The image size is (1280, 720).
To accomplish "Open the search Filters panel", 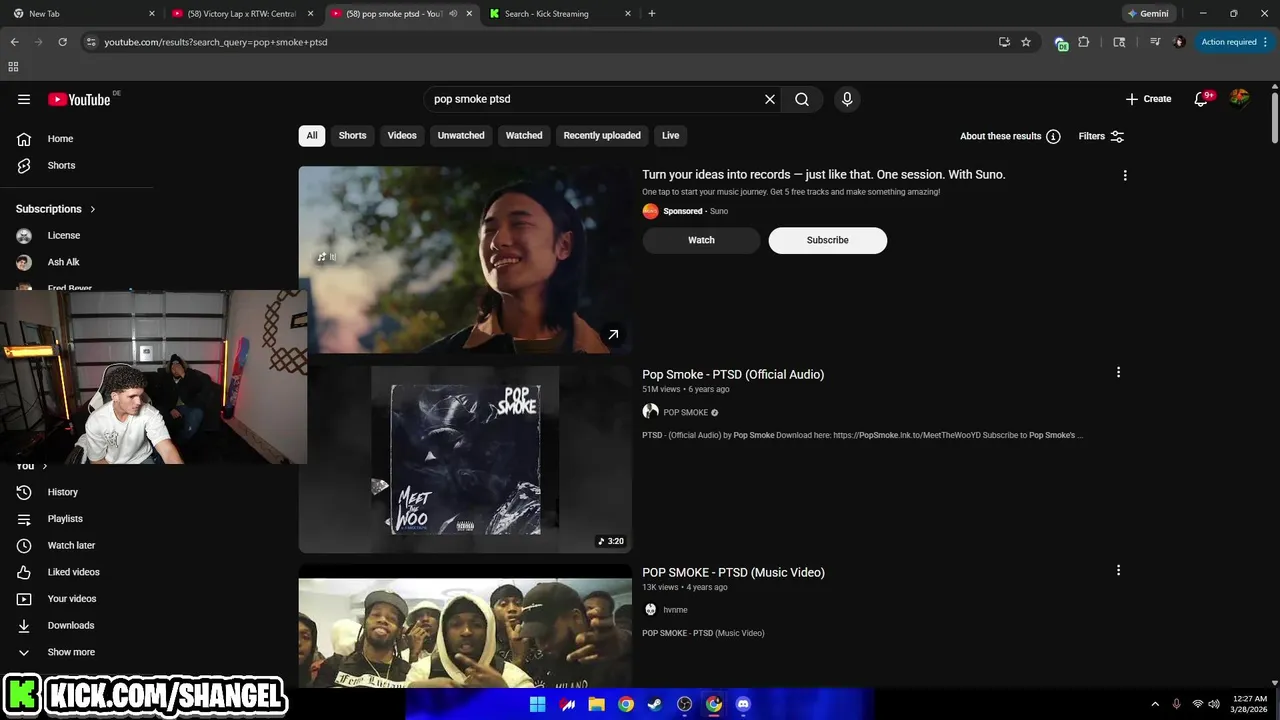I will click(1101, 136).
